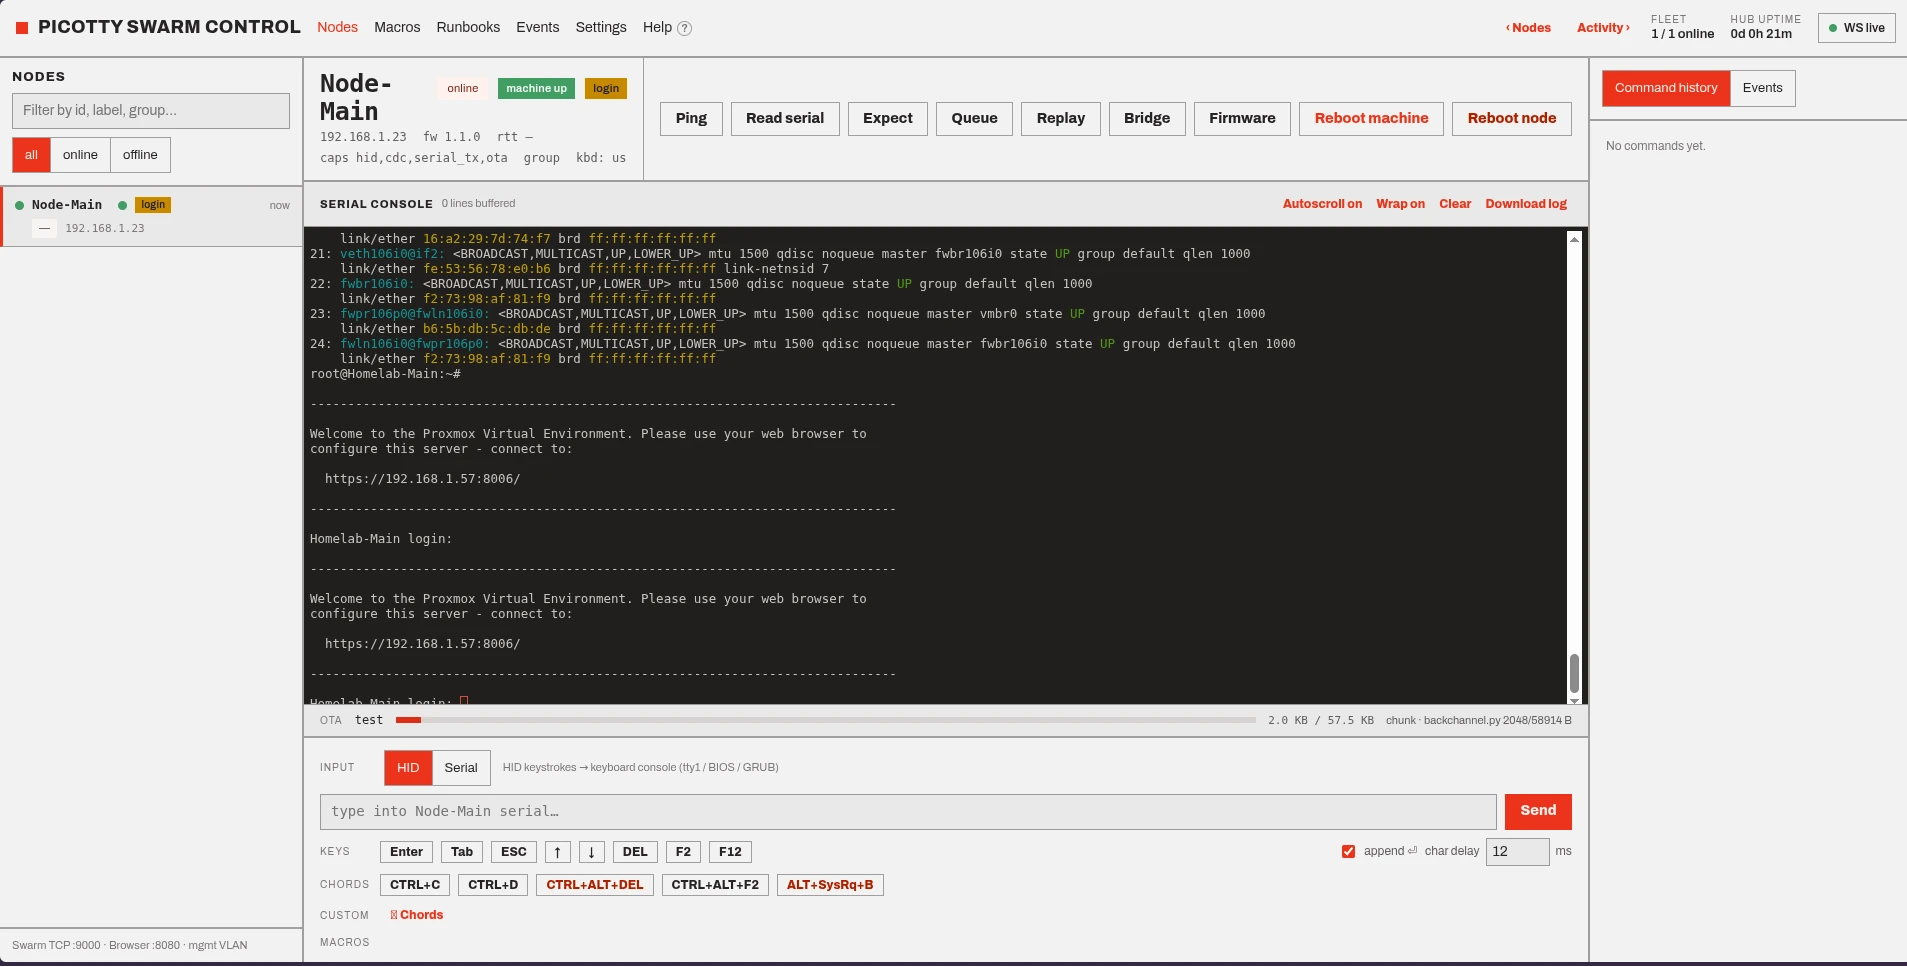The height and width of the screenshot is (967, 1907).
Task: Click the machine up badge
Action: coord(536,88)
